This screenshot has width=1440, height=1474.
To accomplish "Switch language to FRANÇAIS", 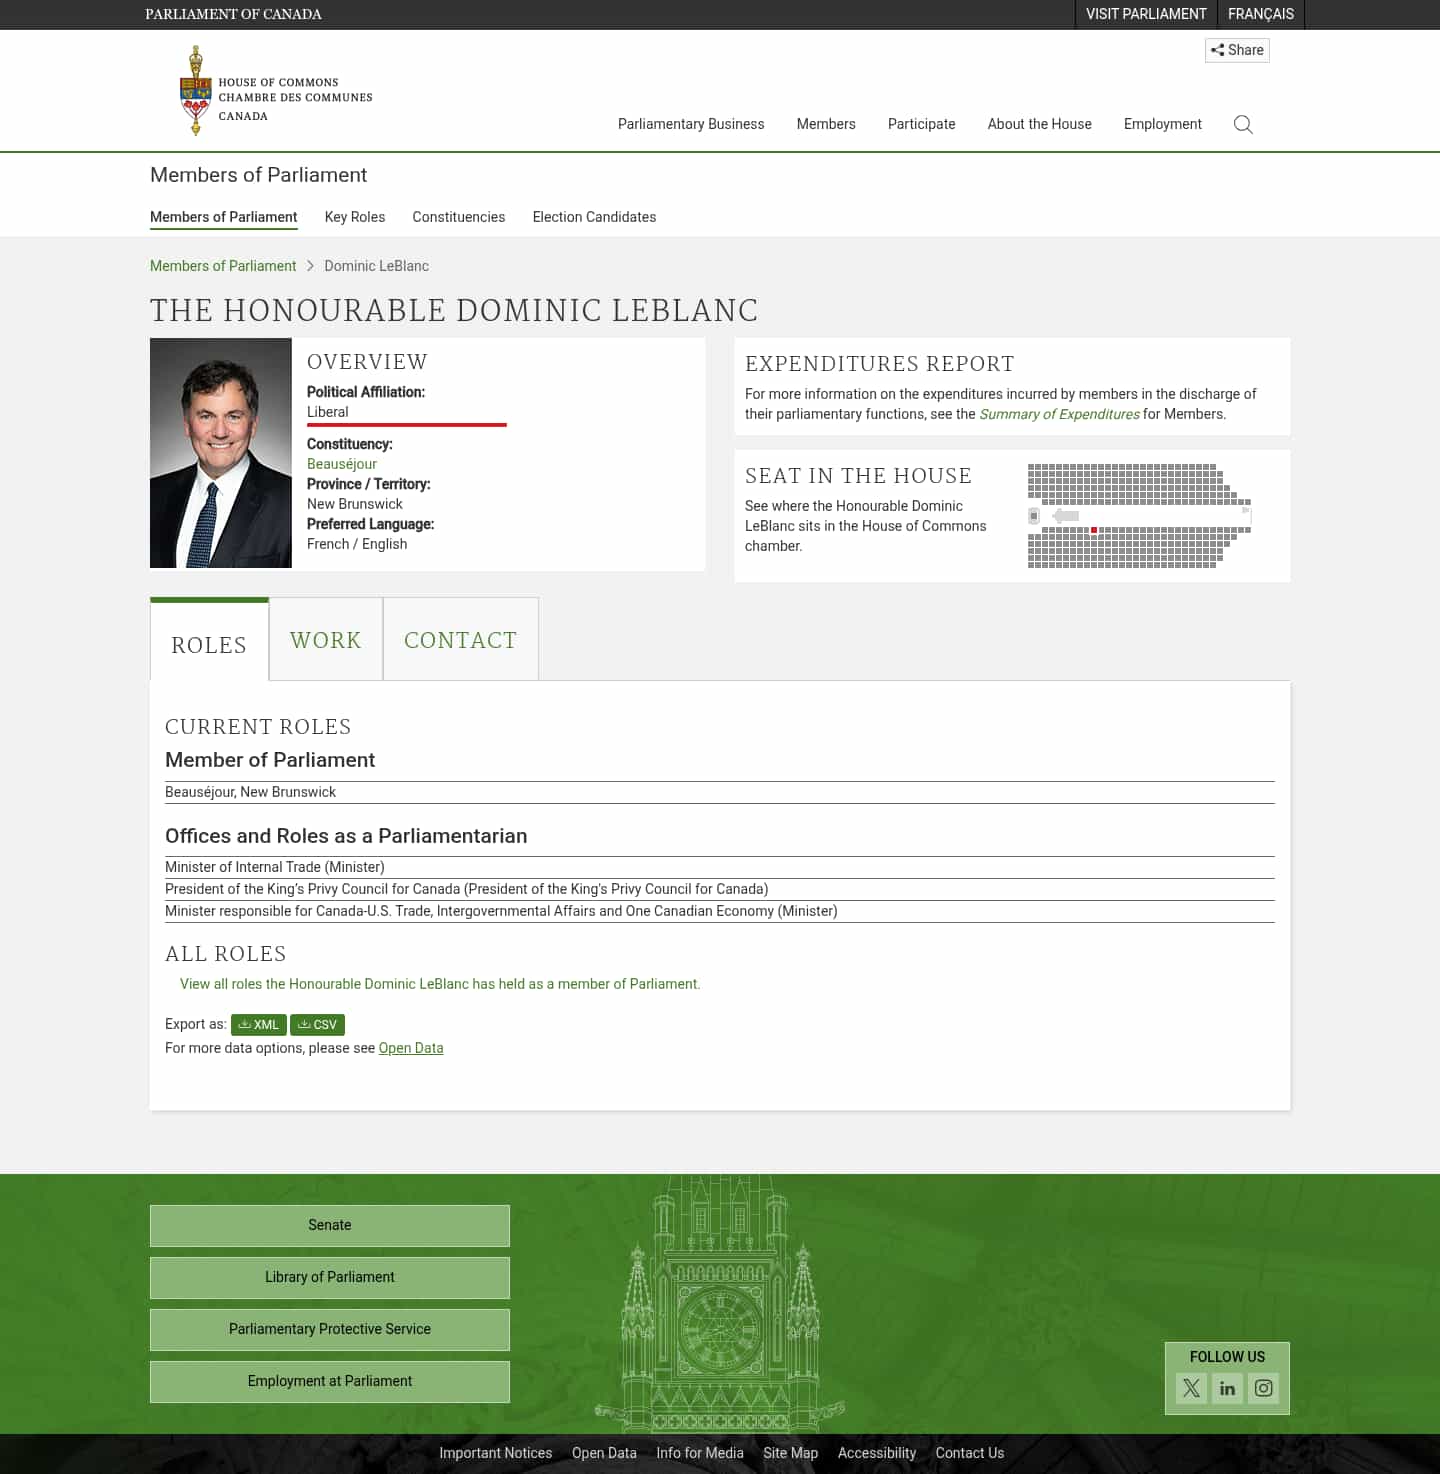I will click(x=1260, y=14).
